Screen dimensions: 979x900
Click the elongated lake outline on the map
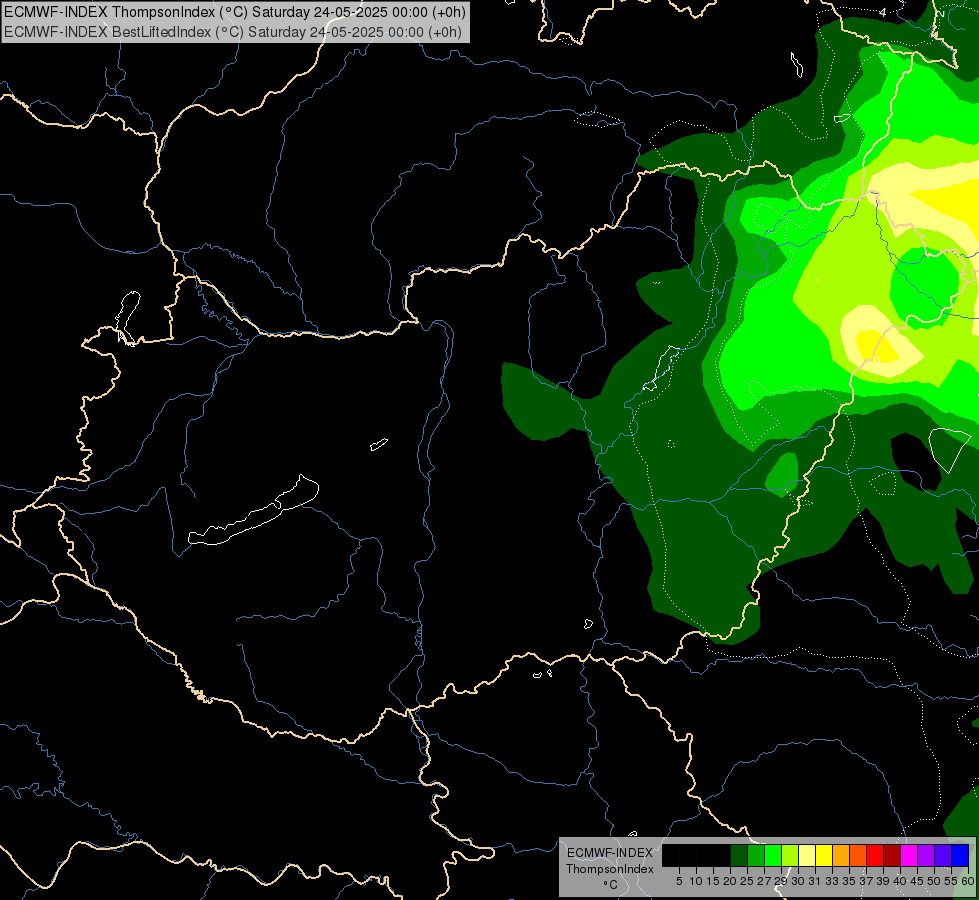(x=253, y=510)
